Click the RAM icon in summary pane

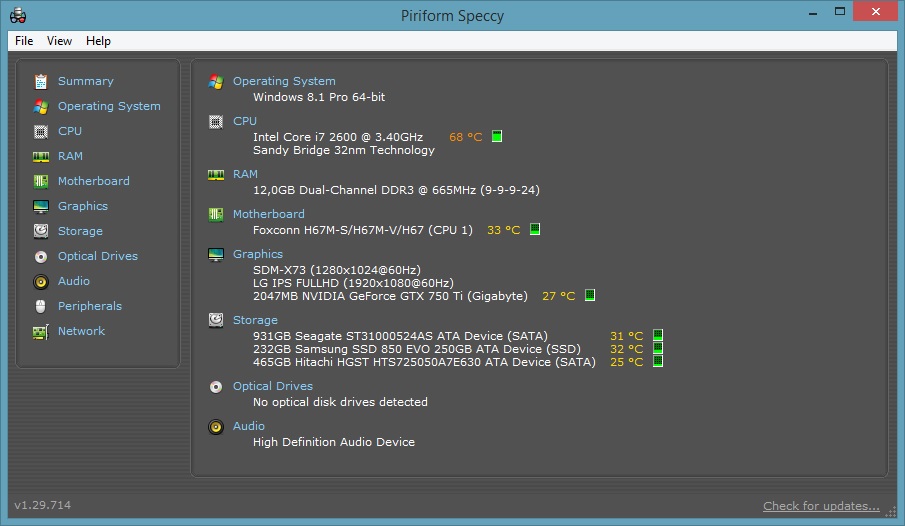point(216,174)
